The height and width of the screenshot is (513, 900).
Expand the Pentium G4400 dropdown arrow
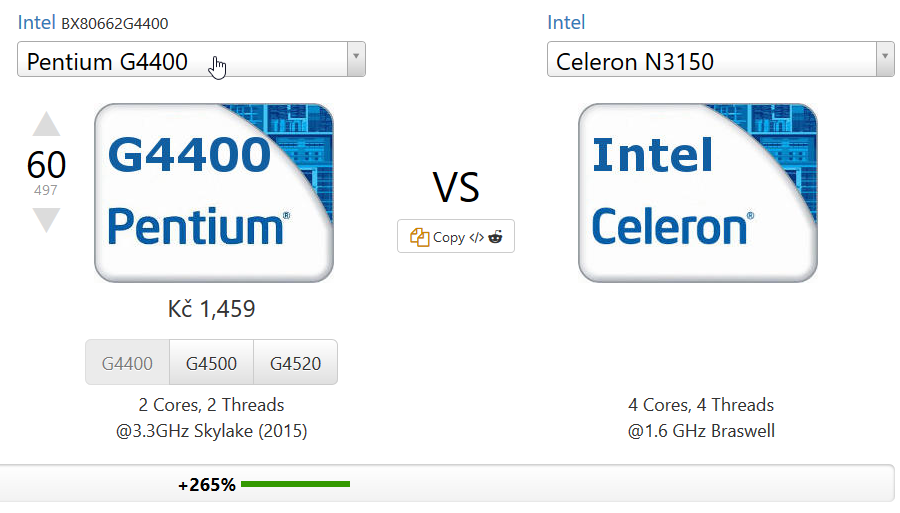[x=356, y=59]
